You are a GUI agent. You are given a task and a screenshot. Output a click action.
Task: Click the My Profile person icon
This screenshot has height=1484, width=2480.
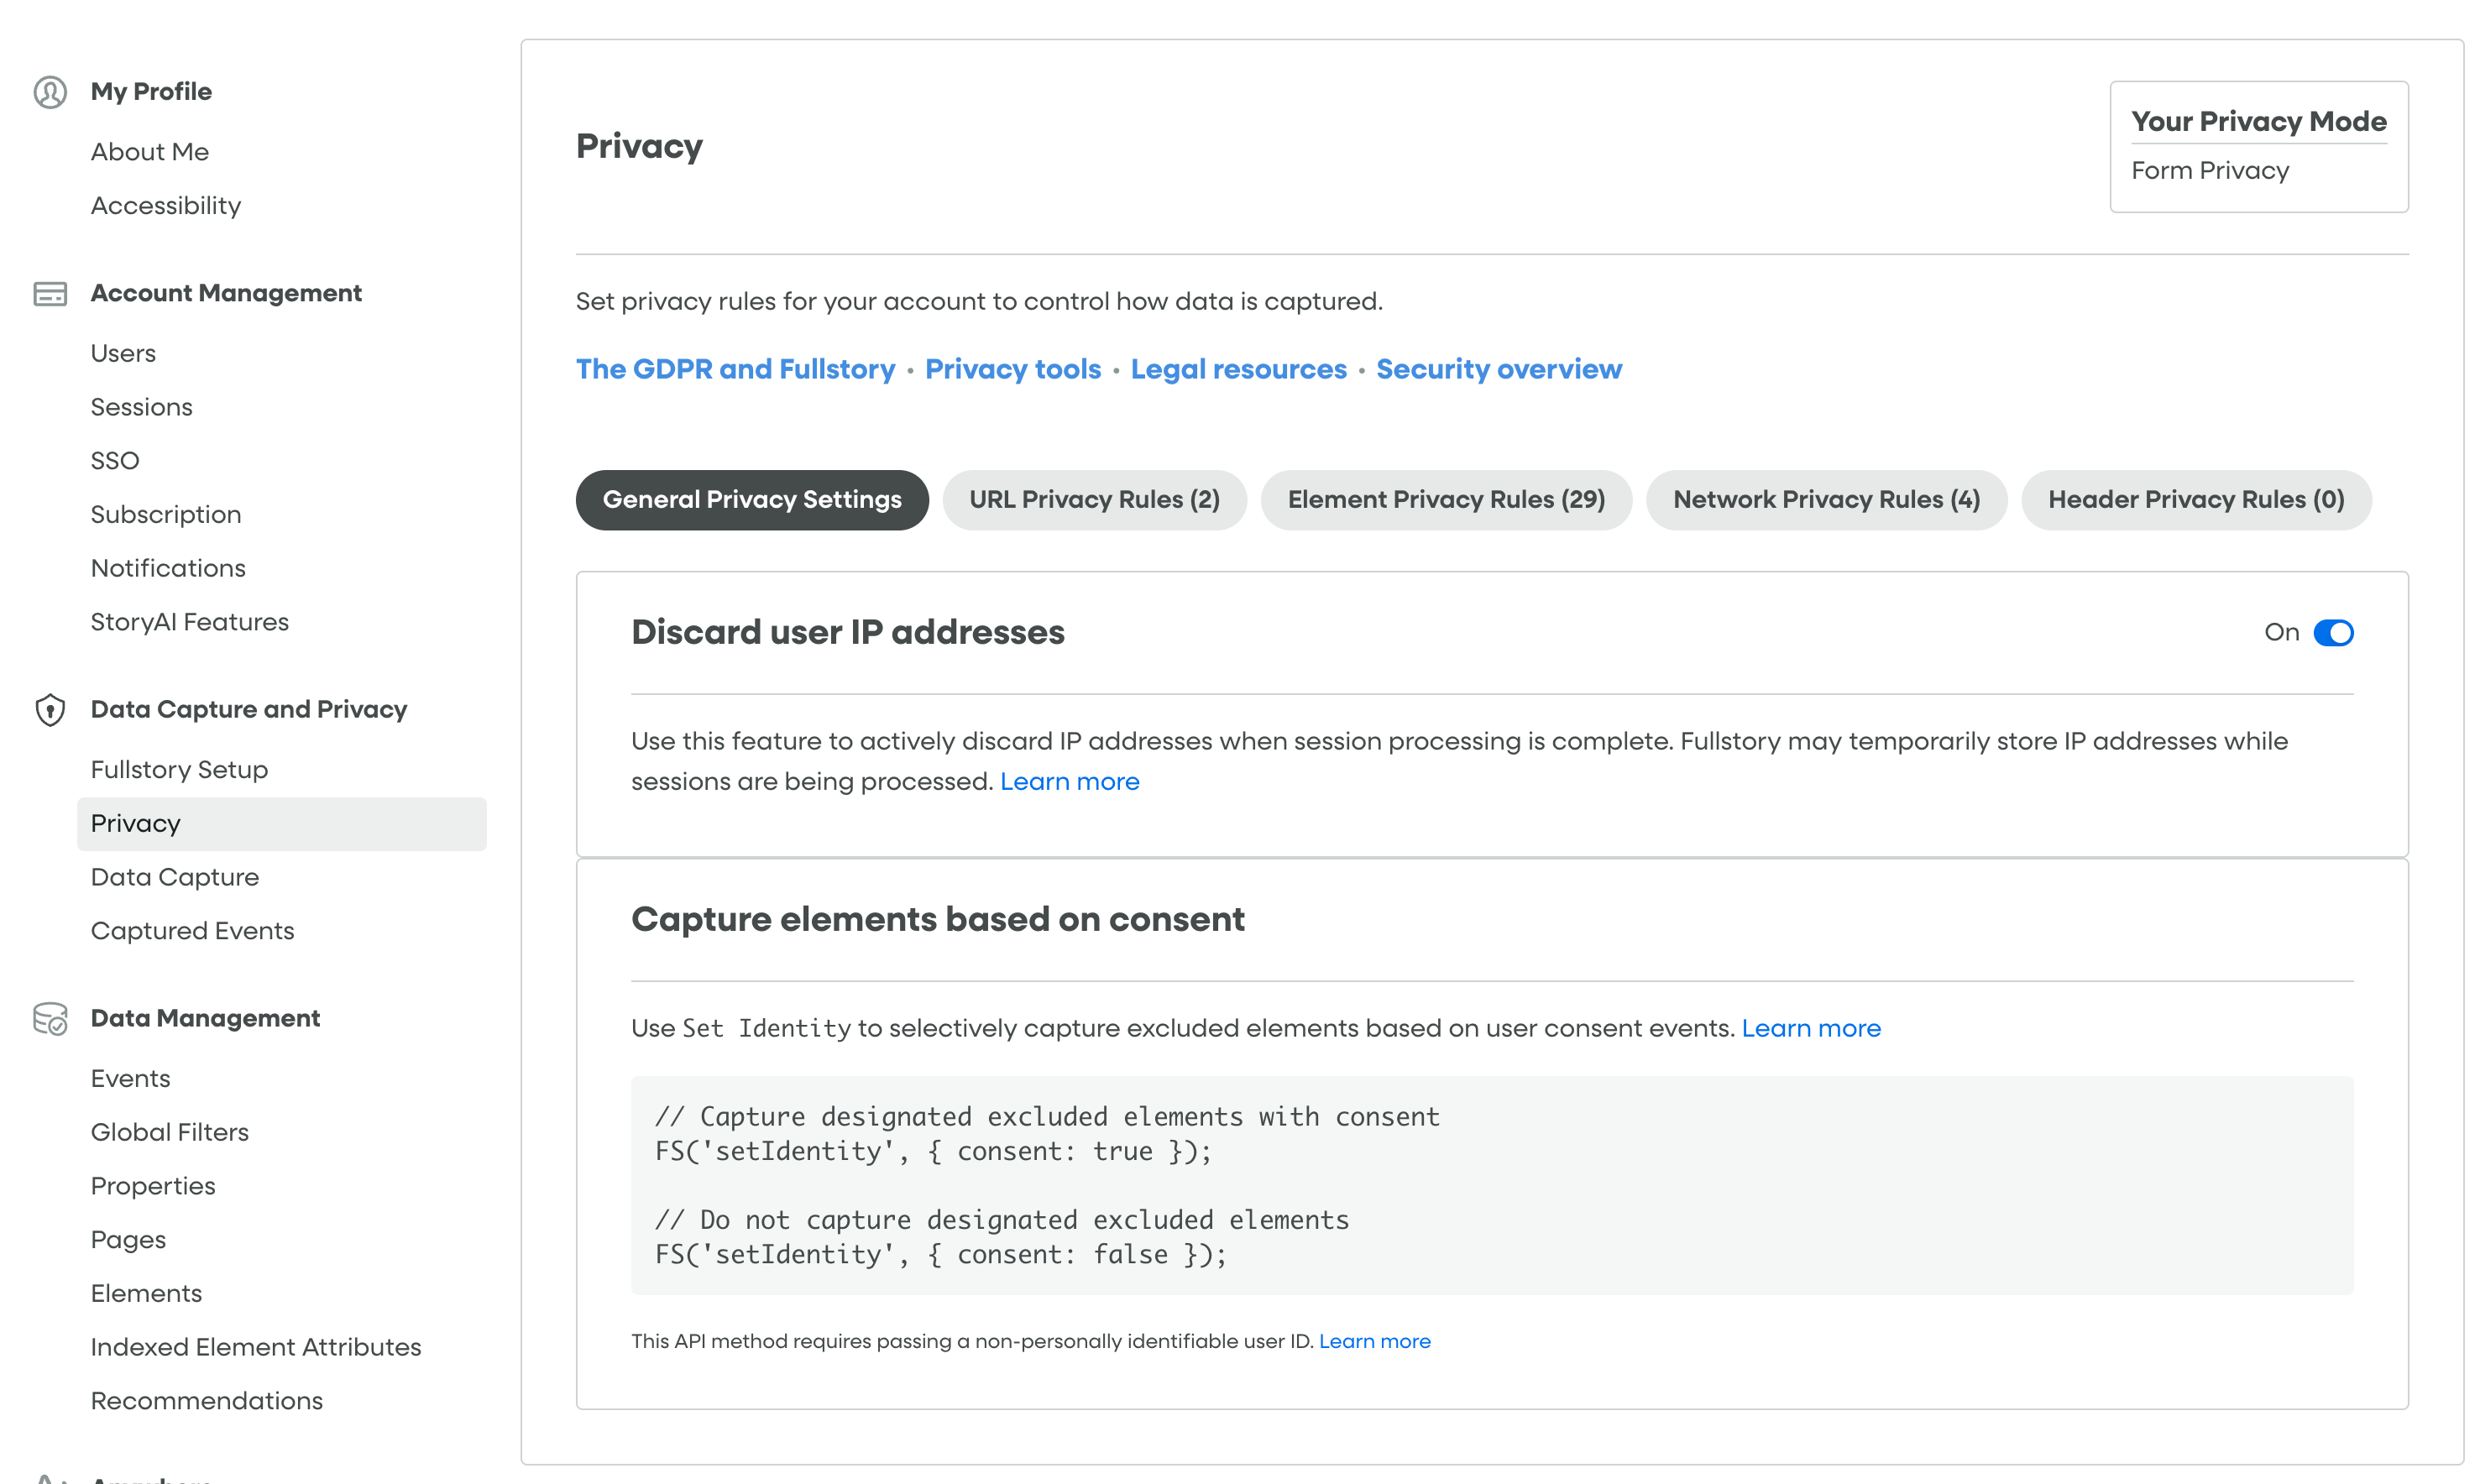pos(49,92)
